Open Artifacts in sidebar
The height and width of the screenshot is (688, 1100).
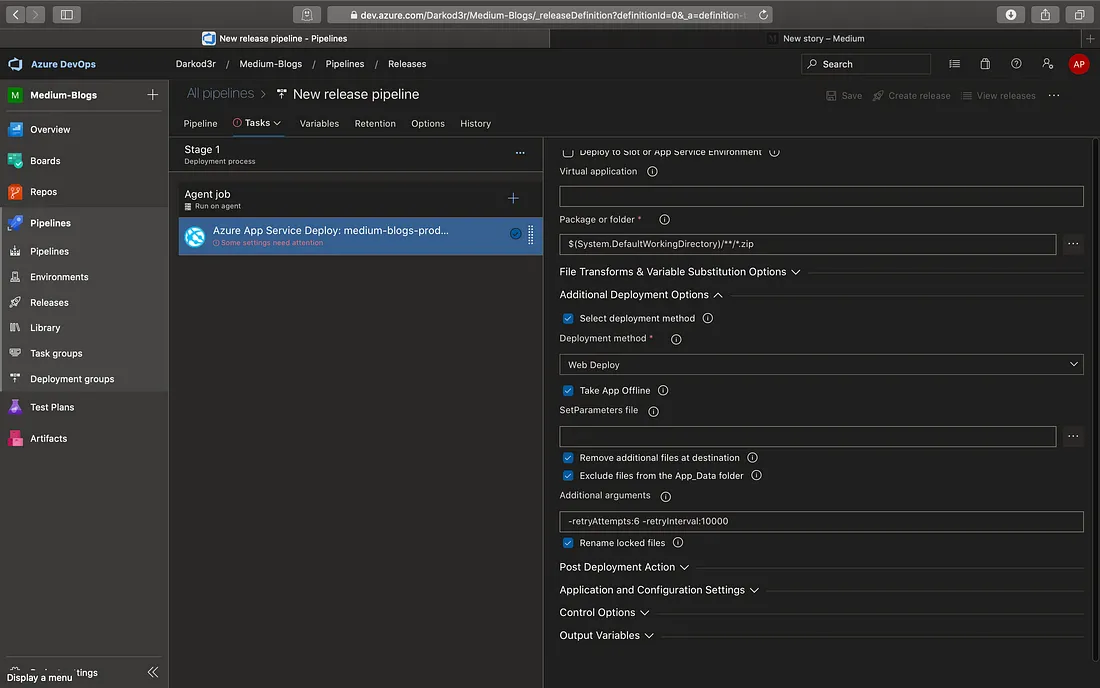[x=48, y=439]
